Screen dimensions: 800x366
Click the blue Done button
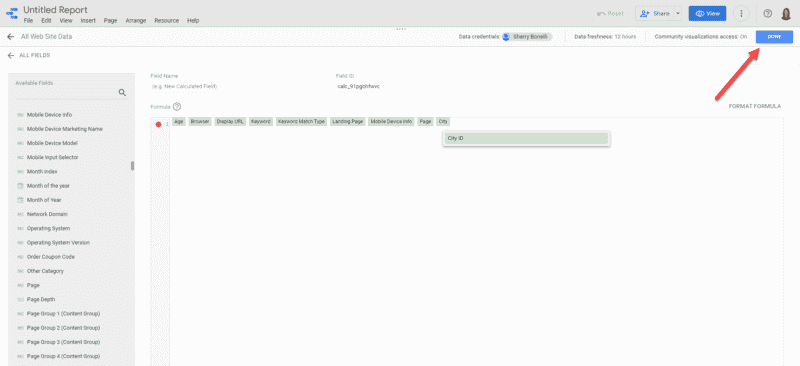774,37
